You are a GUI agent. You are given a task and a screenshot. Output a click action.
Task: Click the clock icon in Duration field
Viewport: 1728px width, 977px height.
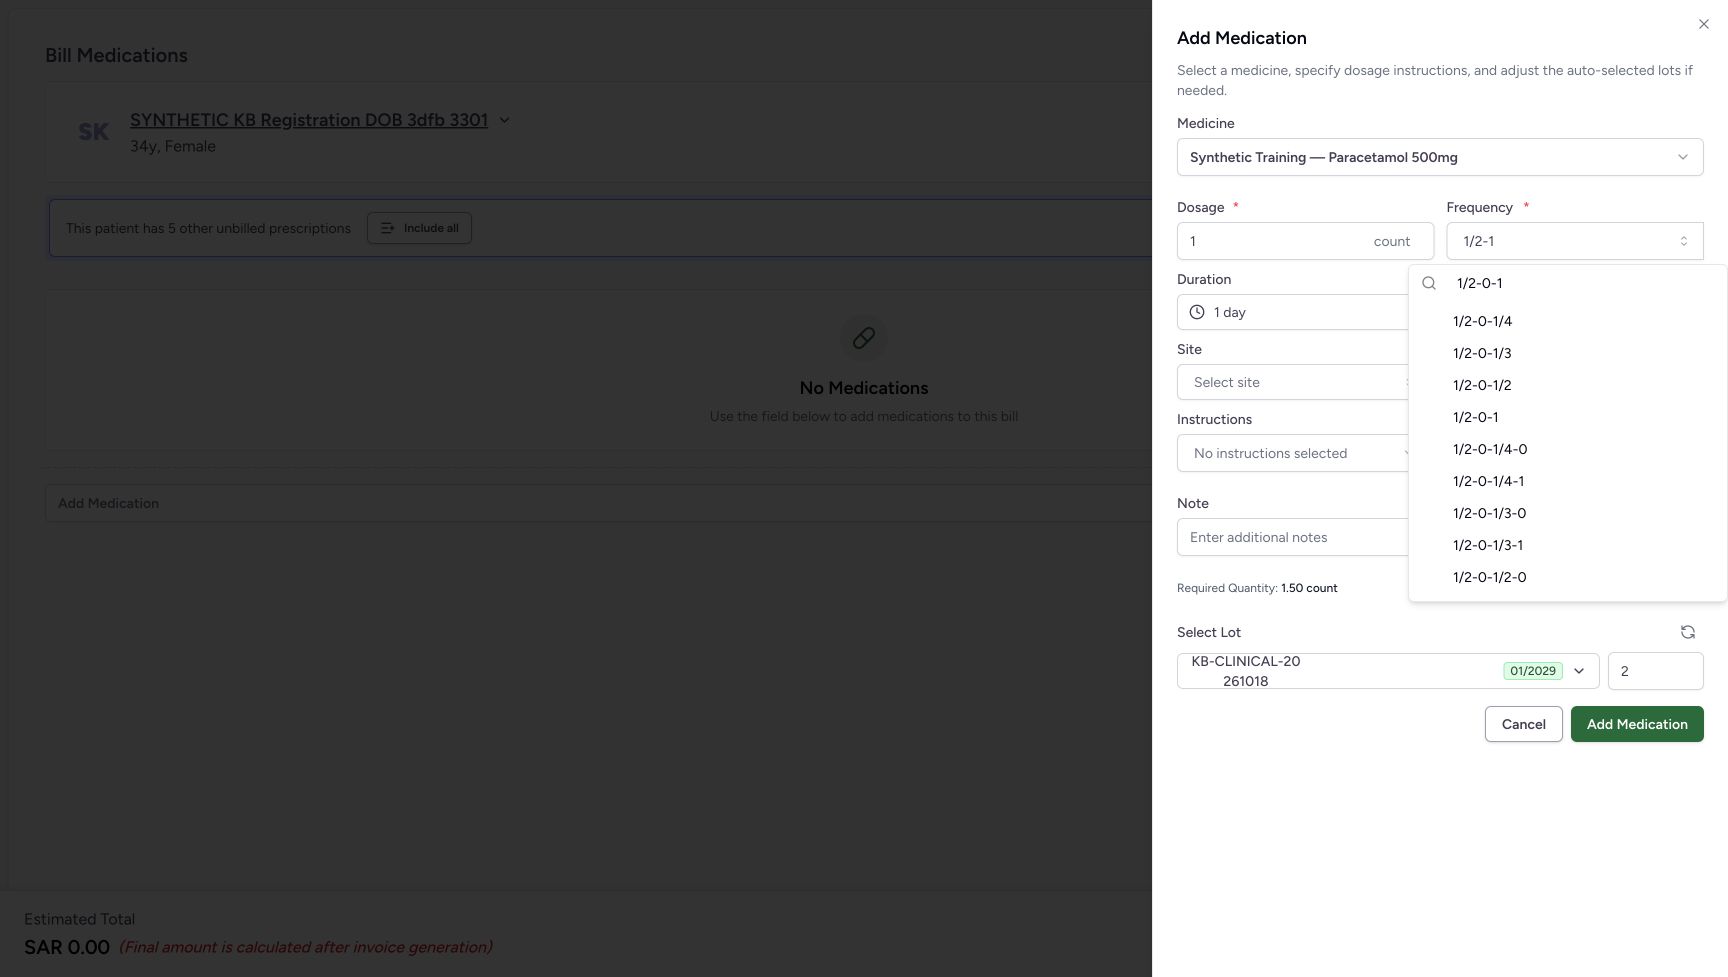[1197, 312]
